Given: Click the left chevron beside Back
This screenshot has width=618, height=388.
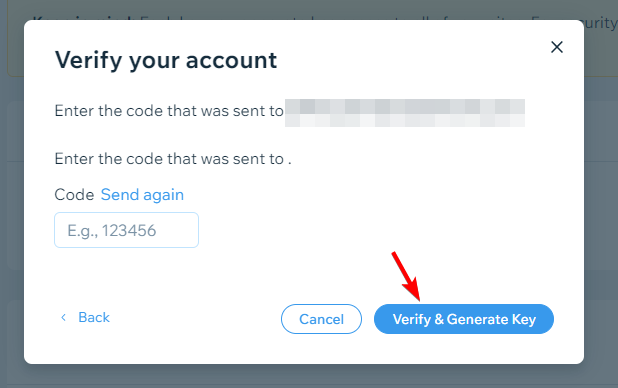Looking at the screenshot, I should point(63,317).
